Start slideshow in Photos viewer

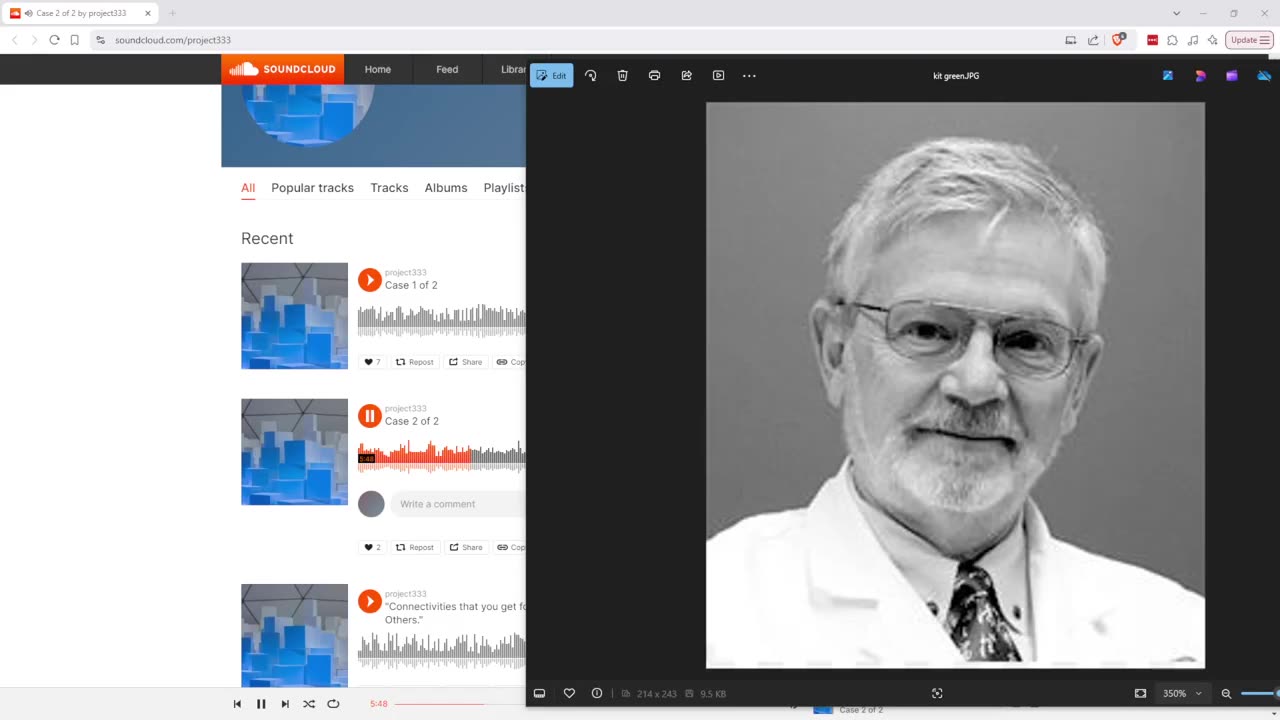[718, 75]
